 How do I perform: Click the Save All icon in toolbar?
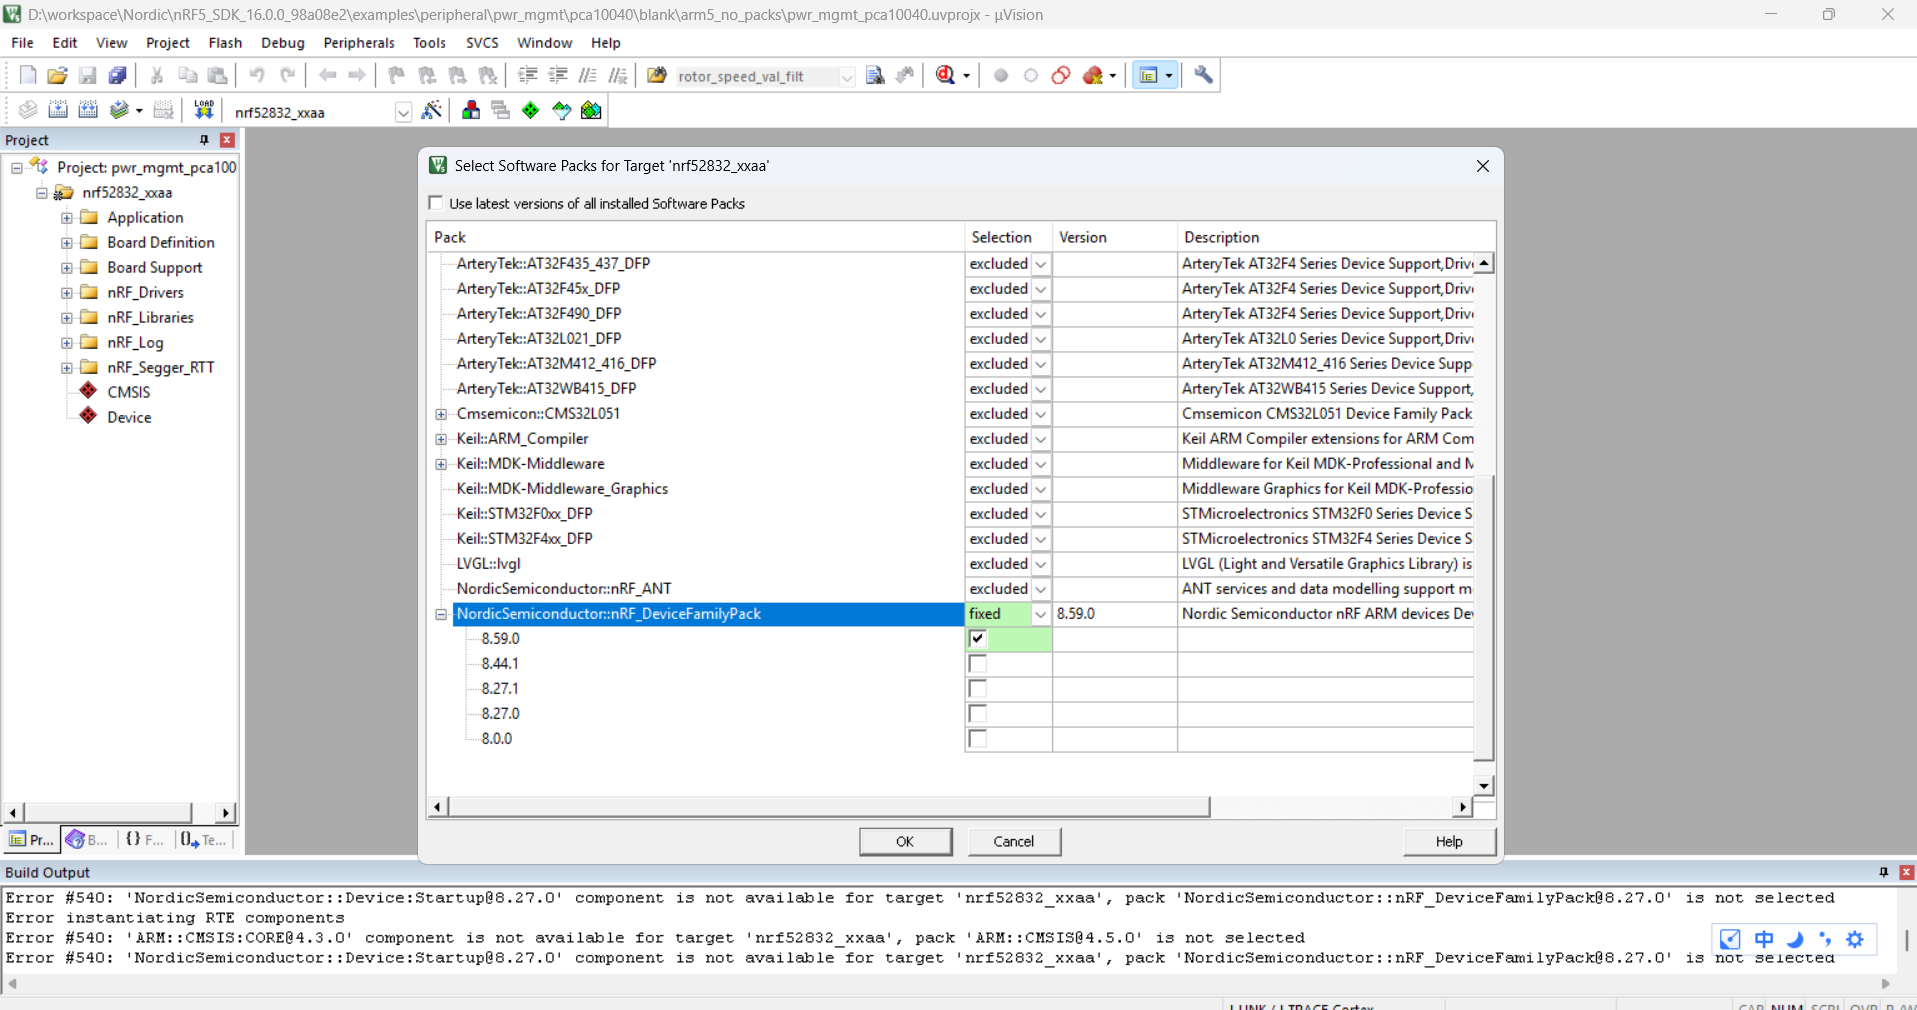(x=118, y=75)
